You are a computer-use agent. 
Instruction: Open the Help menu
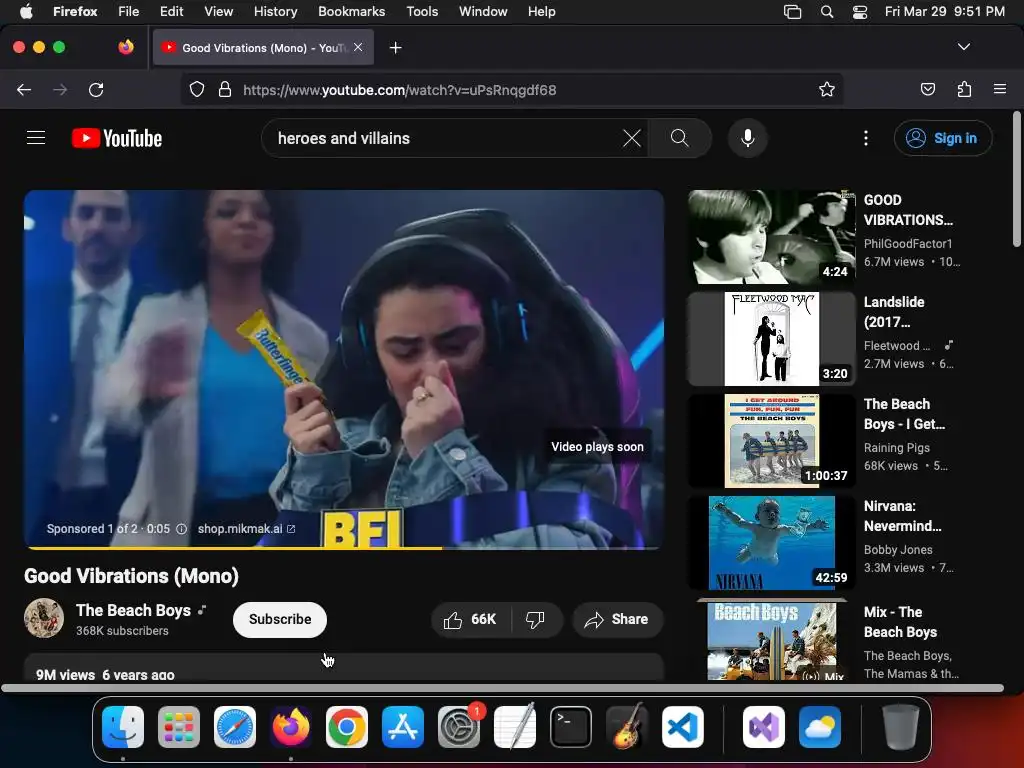[541, 11]
